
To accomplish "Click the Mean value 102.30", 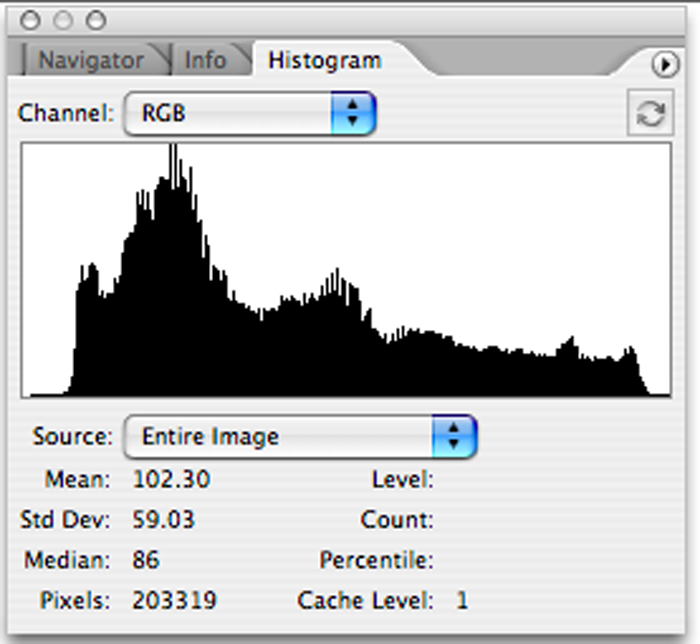I will pyautogui.click(x=171, y=479).
